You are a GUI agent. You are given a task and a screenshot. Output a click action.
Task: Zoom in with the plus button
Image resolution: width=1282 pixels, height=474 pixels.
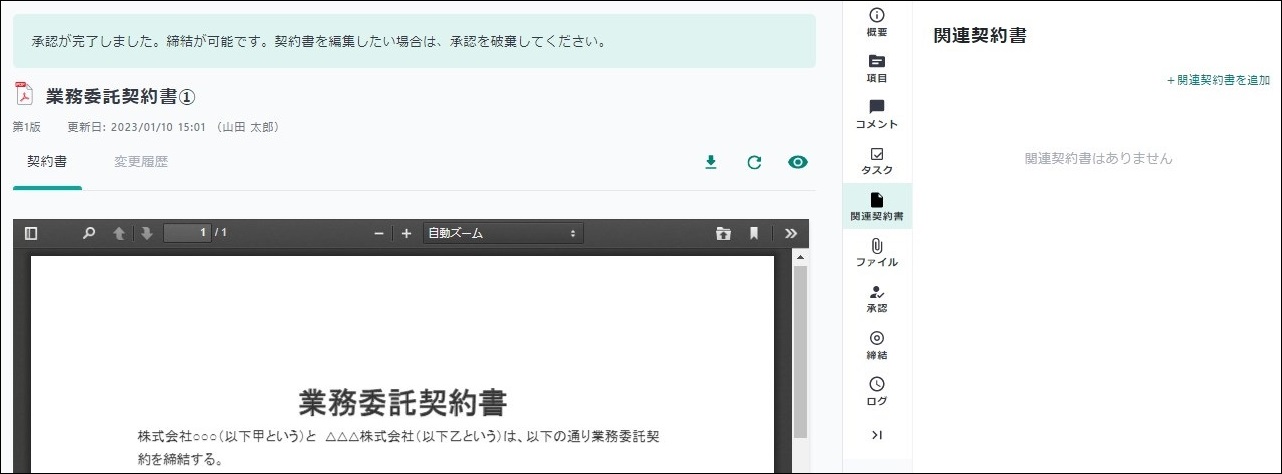406,233
